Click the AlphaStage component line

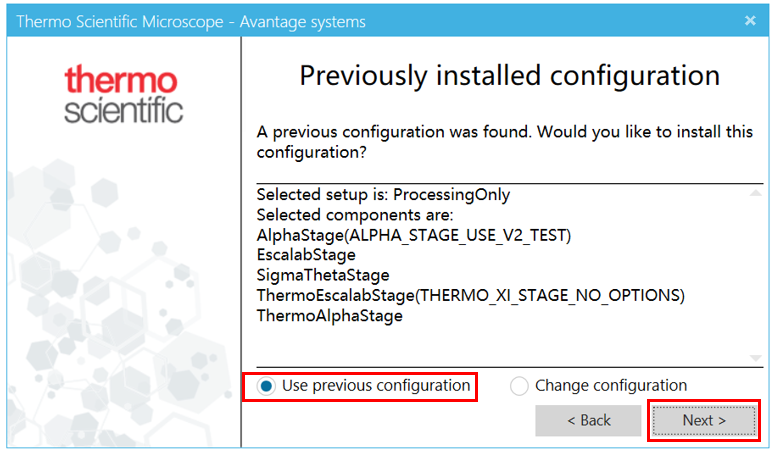coord(413,235)
